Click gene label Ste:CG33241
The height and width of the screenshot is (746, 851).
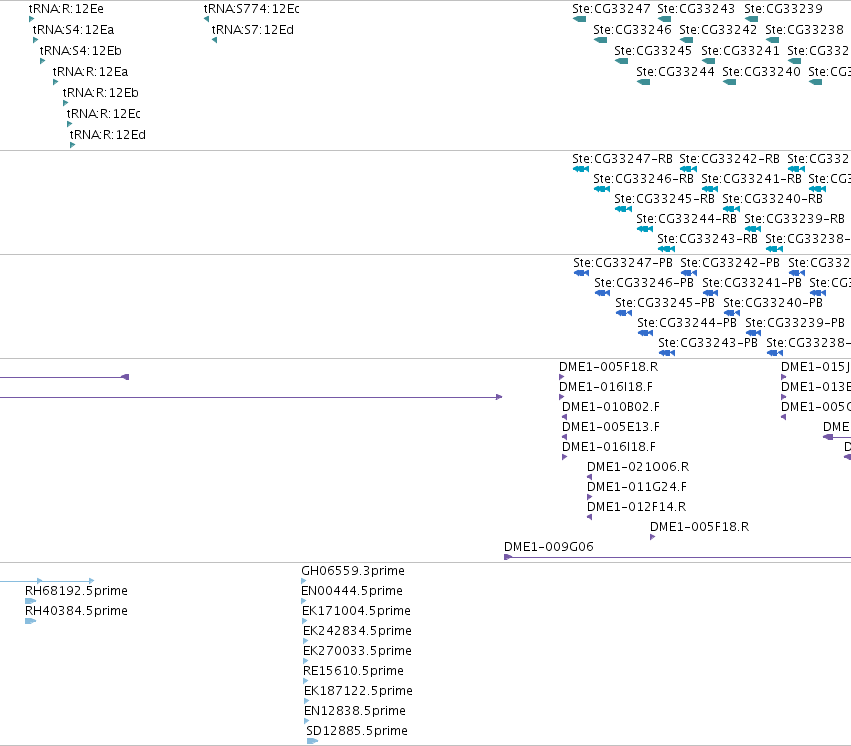(x=740, y=51)
